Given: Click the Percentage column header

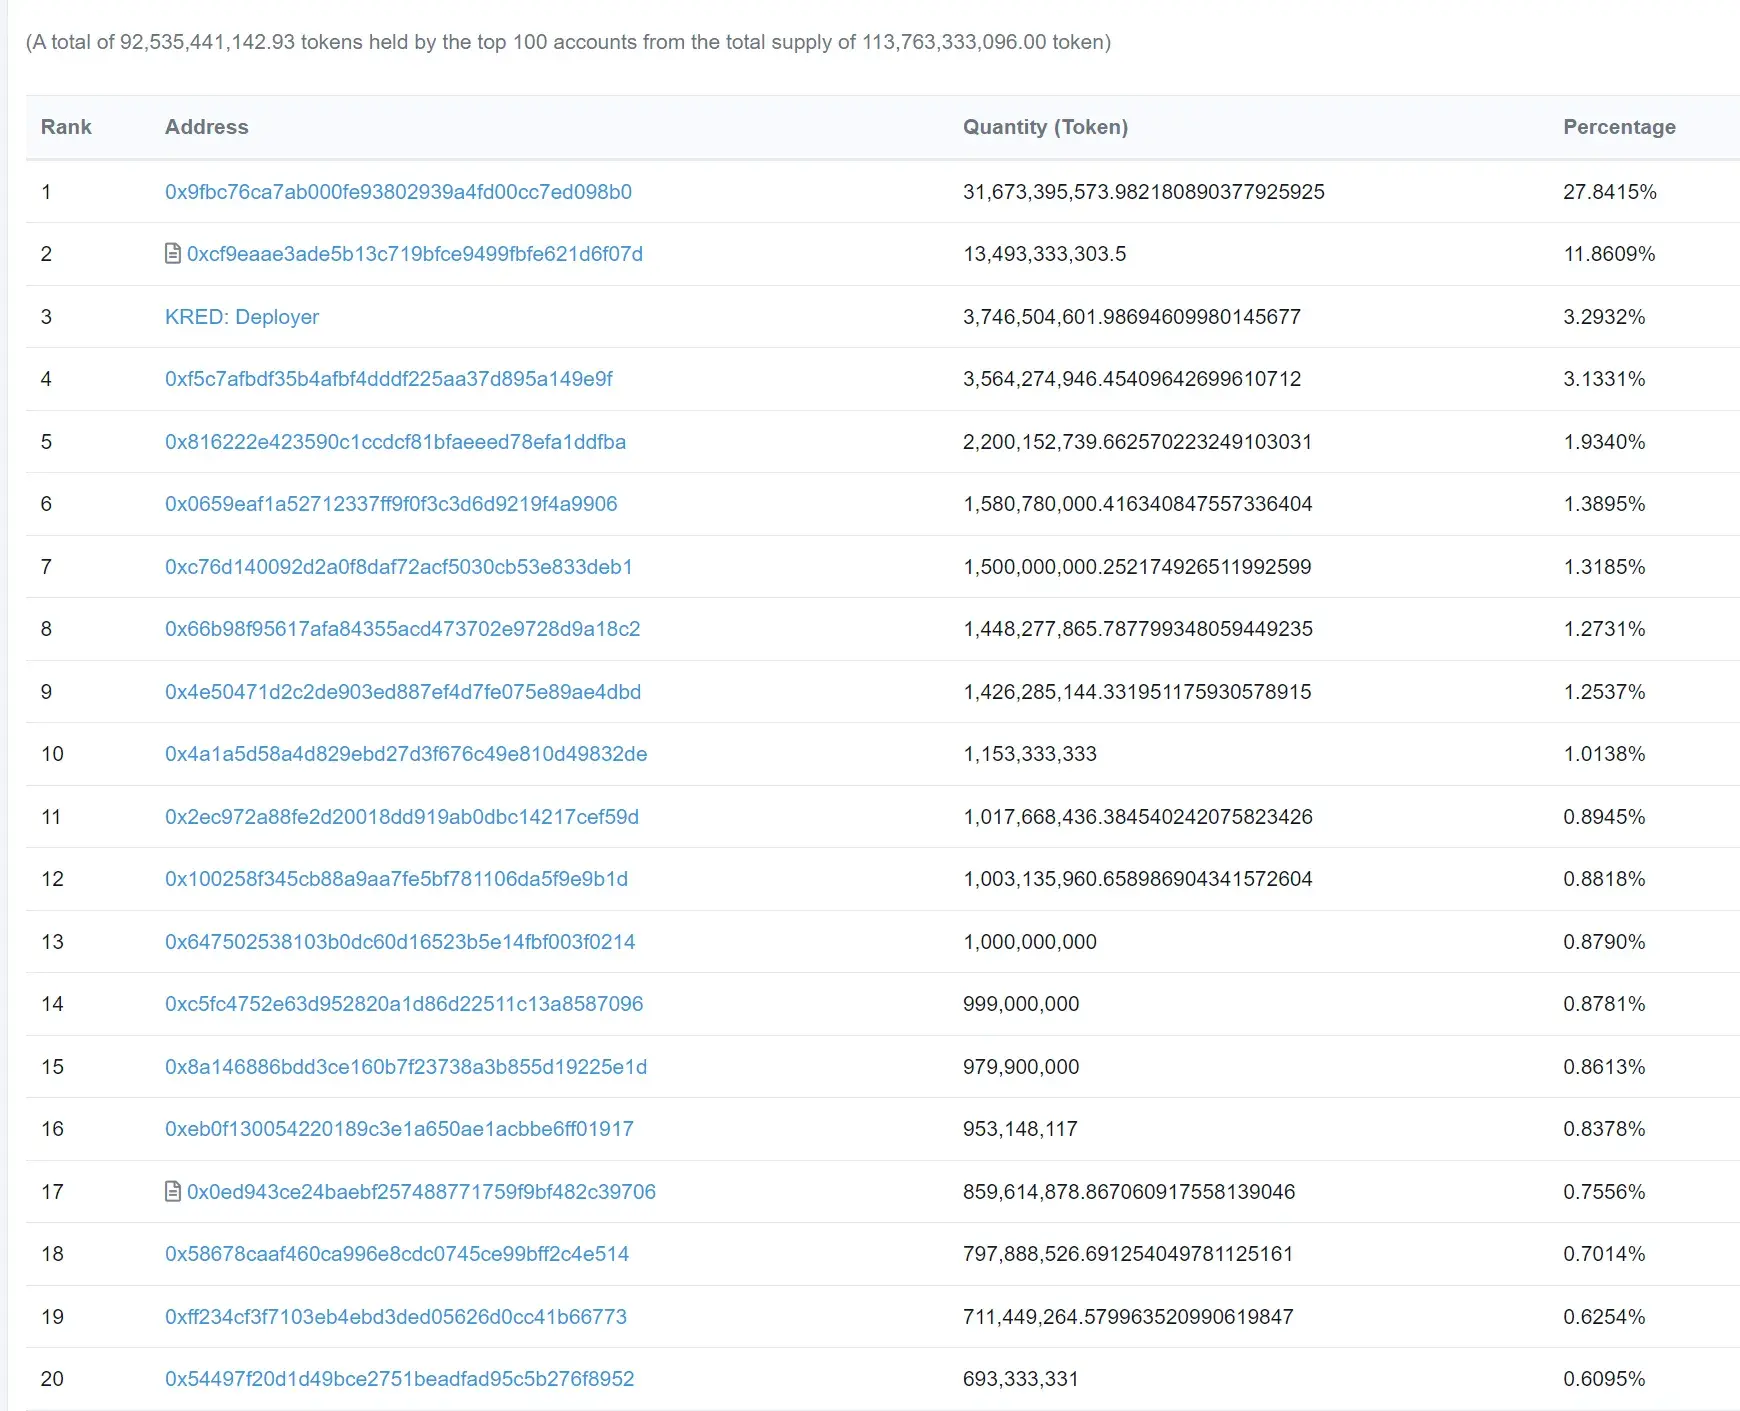Looking at the screenshot, I should tap(1619, 127).
